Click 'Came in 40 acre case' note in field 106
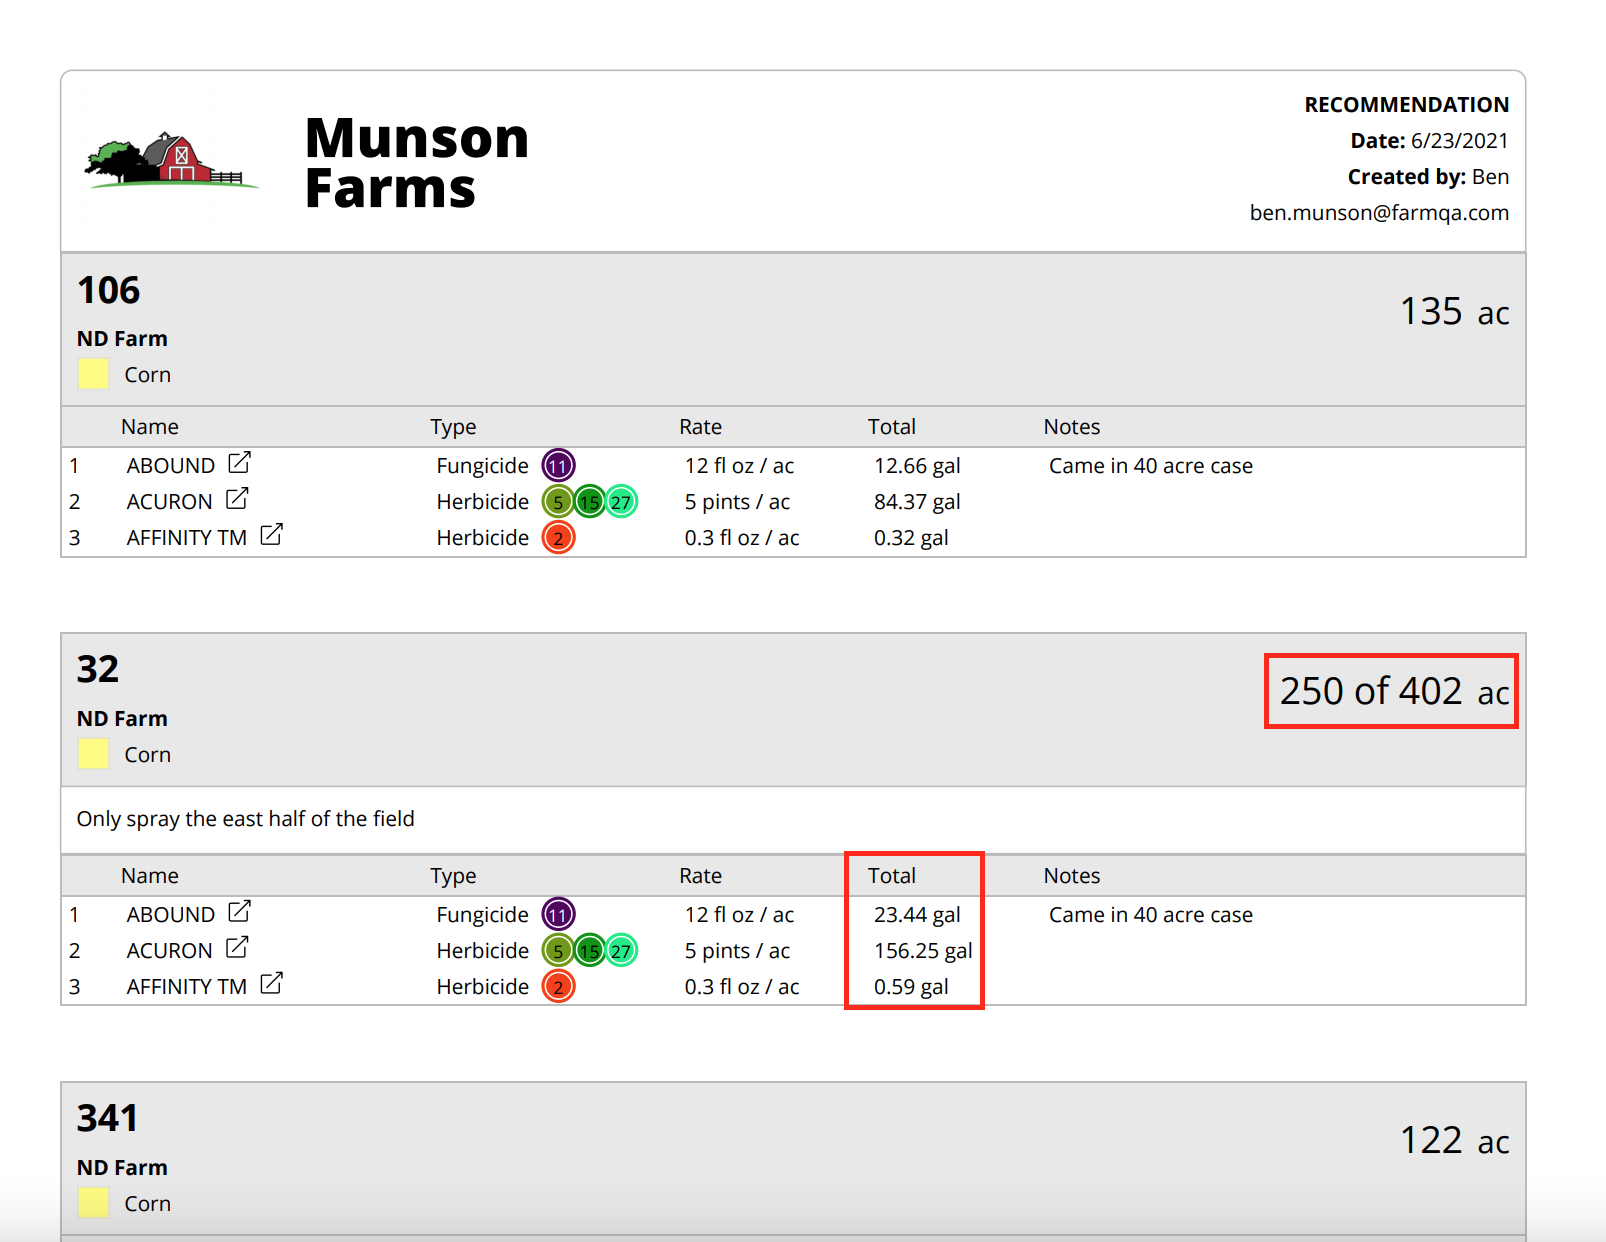The image size is (1606, 1242). [1150, 466]
